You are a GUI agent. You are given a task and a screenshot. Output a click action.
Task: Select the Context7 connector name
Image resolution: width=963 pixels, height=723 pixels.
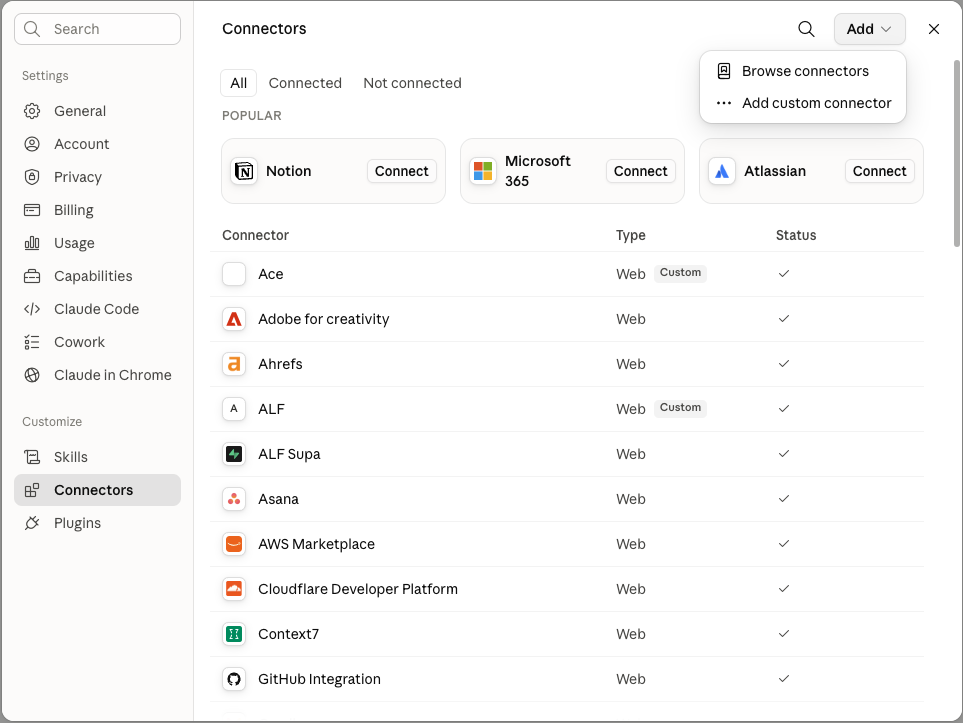289,635
